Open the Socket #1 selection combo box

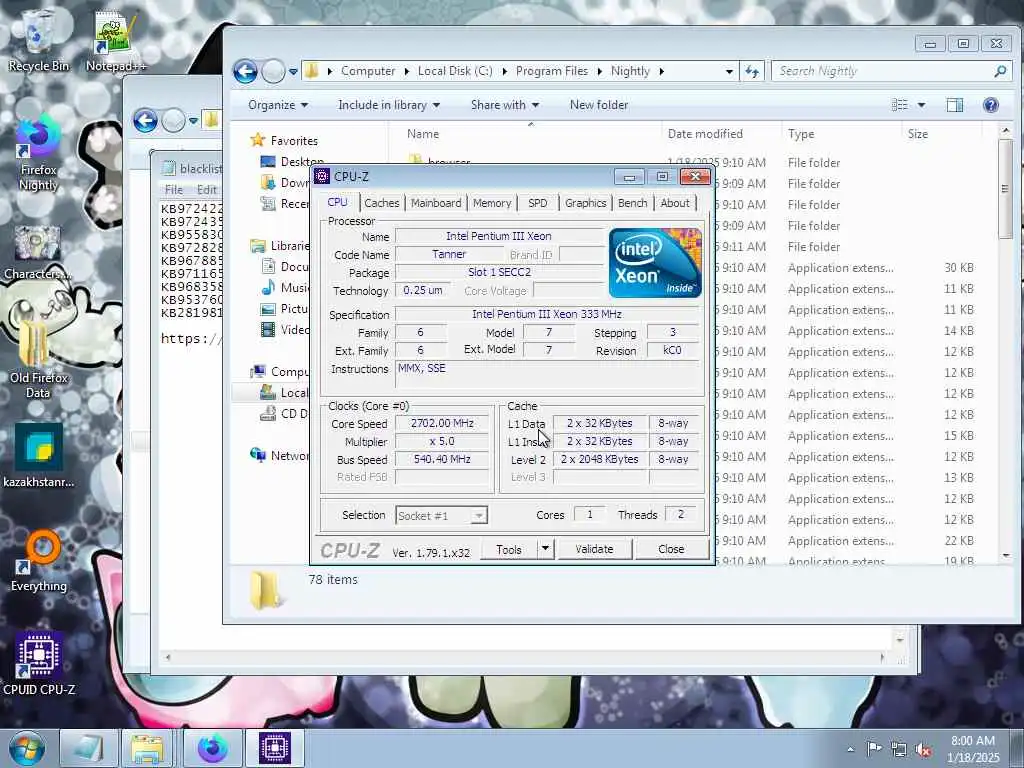tap(441, 515)
